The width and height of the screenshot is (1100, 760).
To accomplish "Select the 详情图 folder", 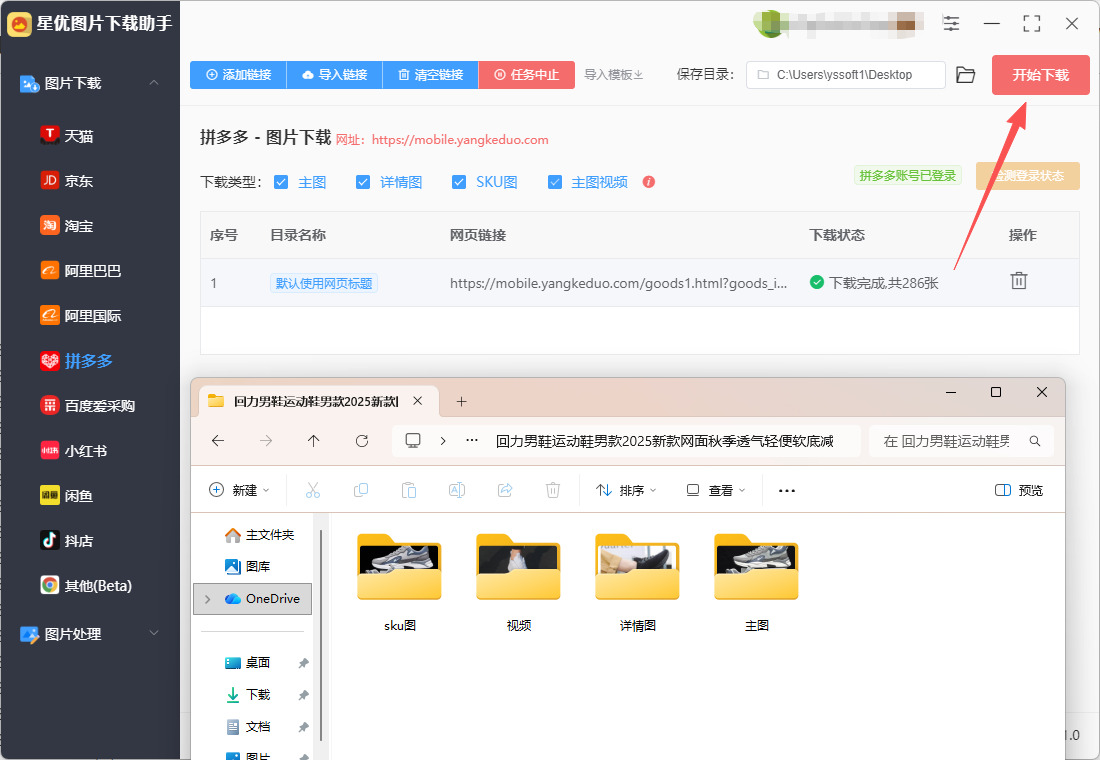I will point(638,582).
